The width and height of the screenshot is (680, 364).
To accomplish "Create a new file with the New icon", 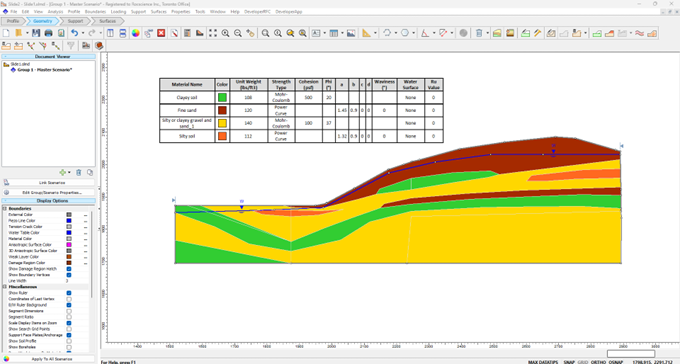I will tap(6, 33).
